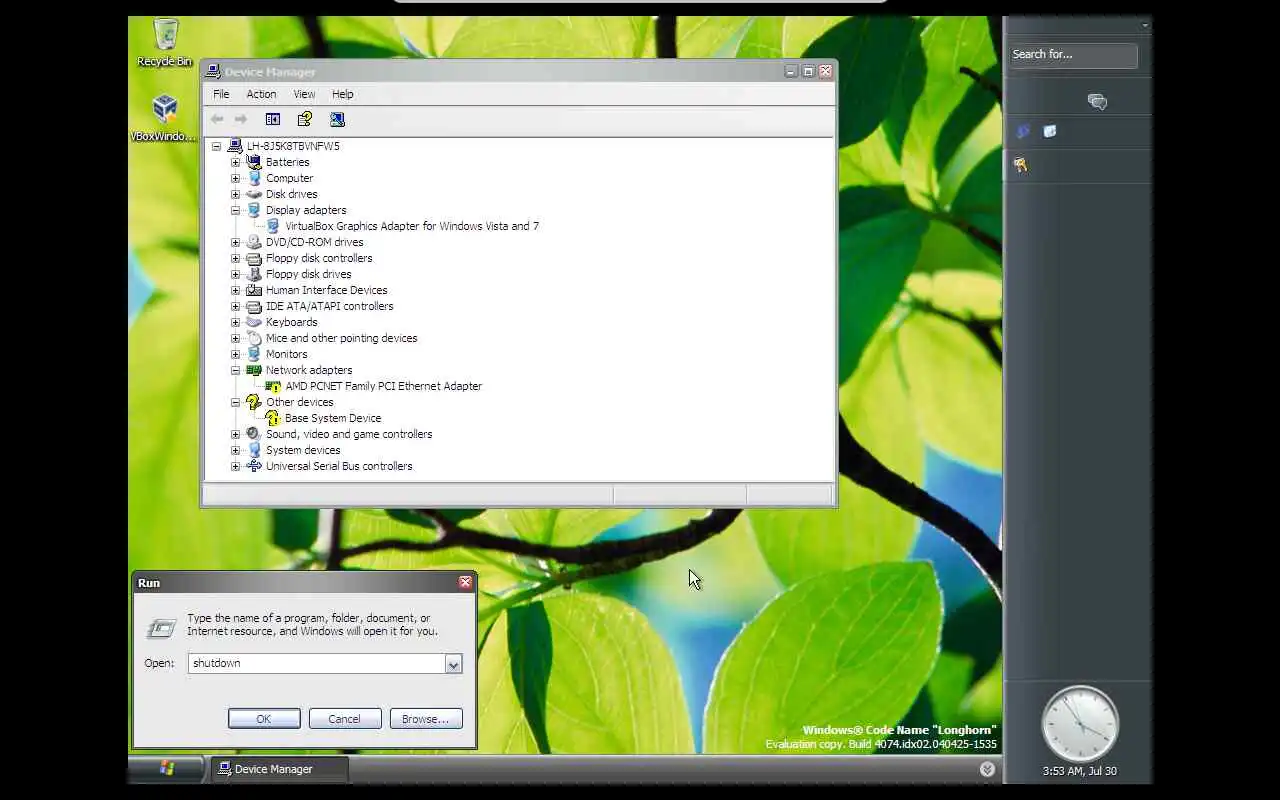Expand the Keyboards node
Viewport: 1280px width, 800px height.
235,322
